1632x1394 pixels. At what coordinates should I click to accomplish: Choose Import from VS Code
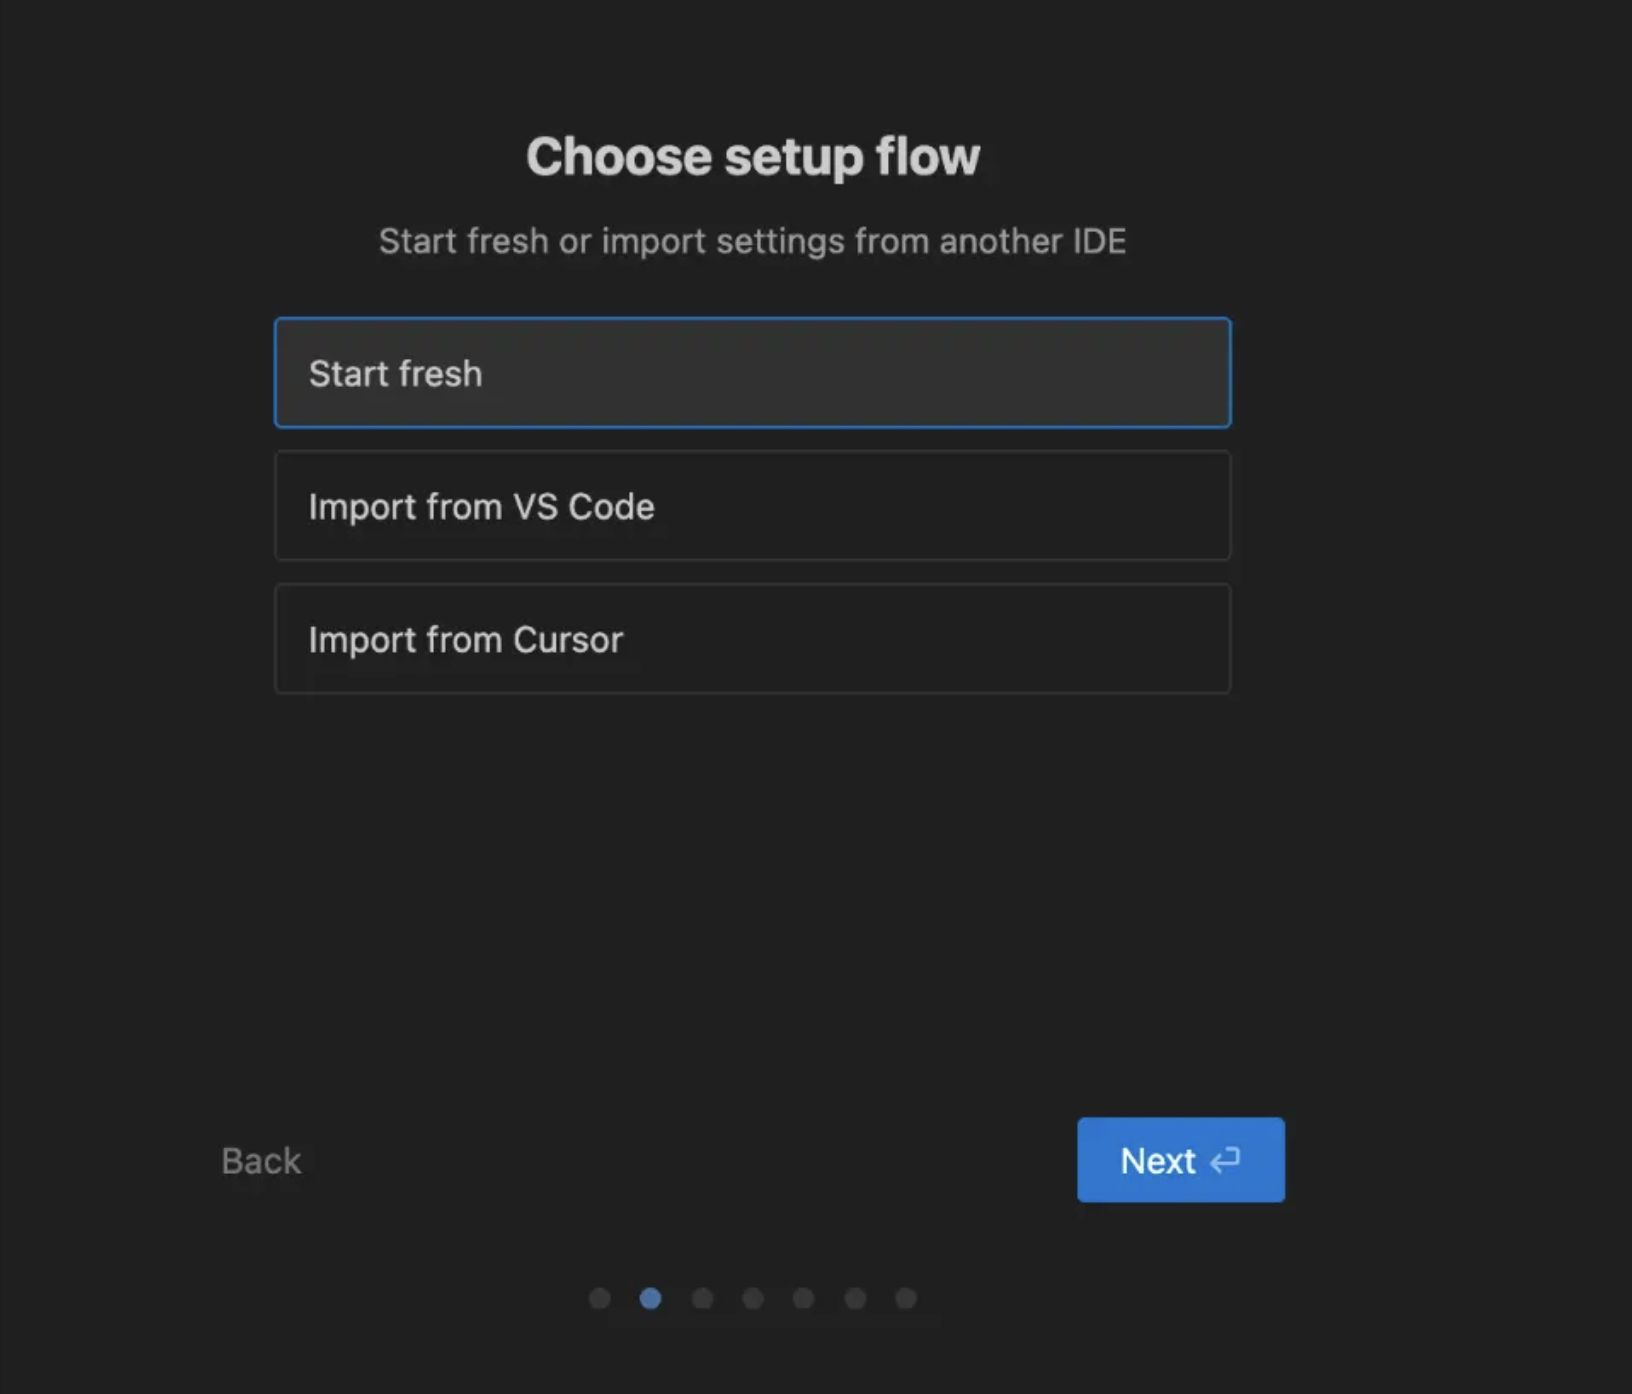[752, 507]
